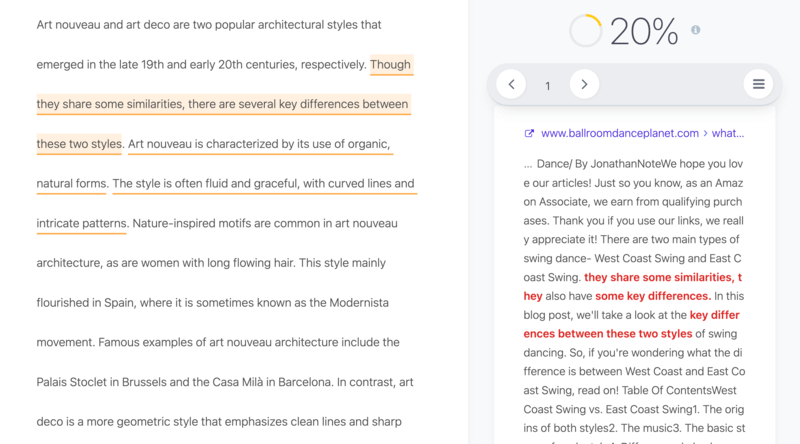This screenshot has width=800, height=444.
Task: Click 'what...' breadcrumb in the source link
Action: (x=728, y=133)
